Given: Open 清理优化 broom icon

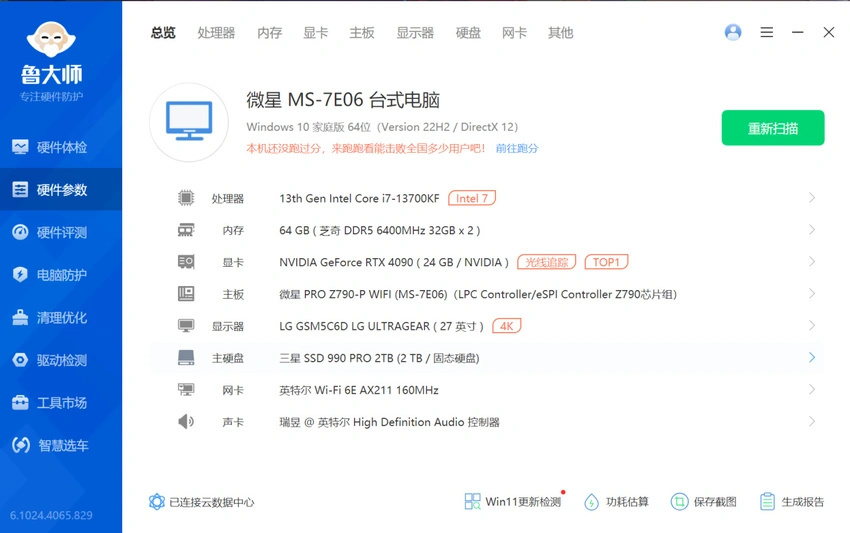Looking at the screenshot, I should pyautogui.click(x=20, y=317).
